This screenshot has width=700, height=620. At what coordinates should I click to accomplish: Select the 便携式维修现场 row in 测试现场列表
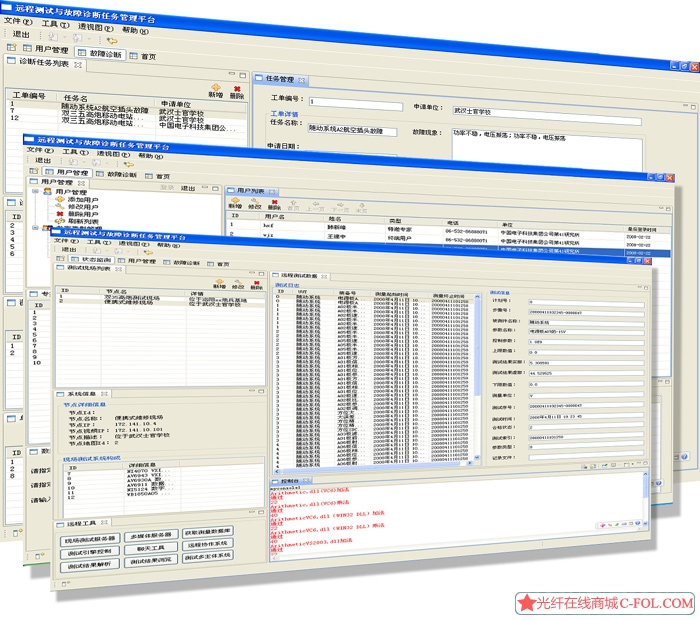coord(160,303)
